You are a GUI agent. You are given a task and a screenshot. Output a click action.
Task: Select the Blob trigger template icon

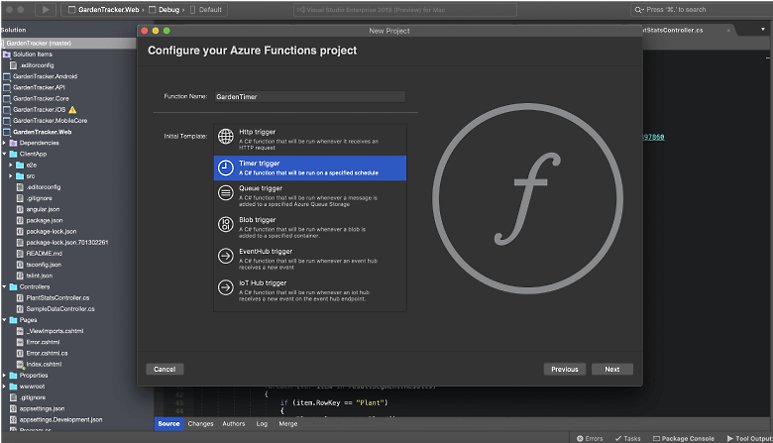pyautogui.click(x=226, y=224)
